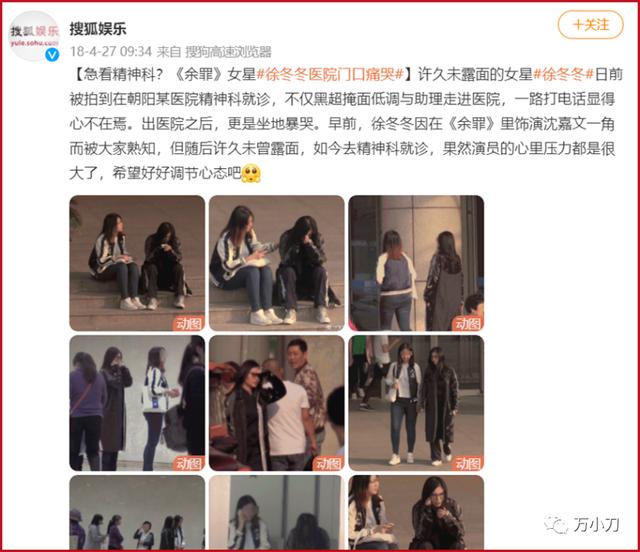Open third thumbnail of women by building entrance

point(416,263)
